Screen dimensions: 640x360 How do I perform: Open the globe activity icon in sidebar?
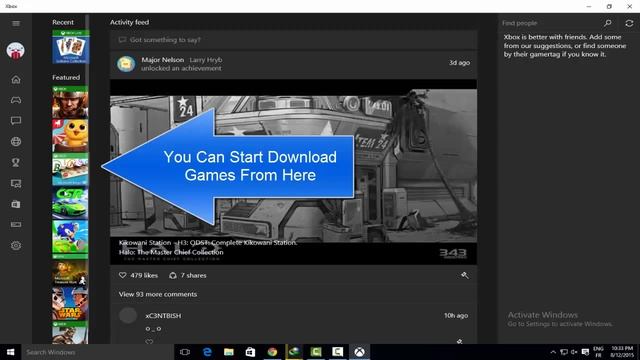click(x=16, y=142)
